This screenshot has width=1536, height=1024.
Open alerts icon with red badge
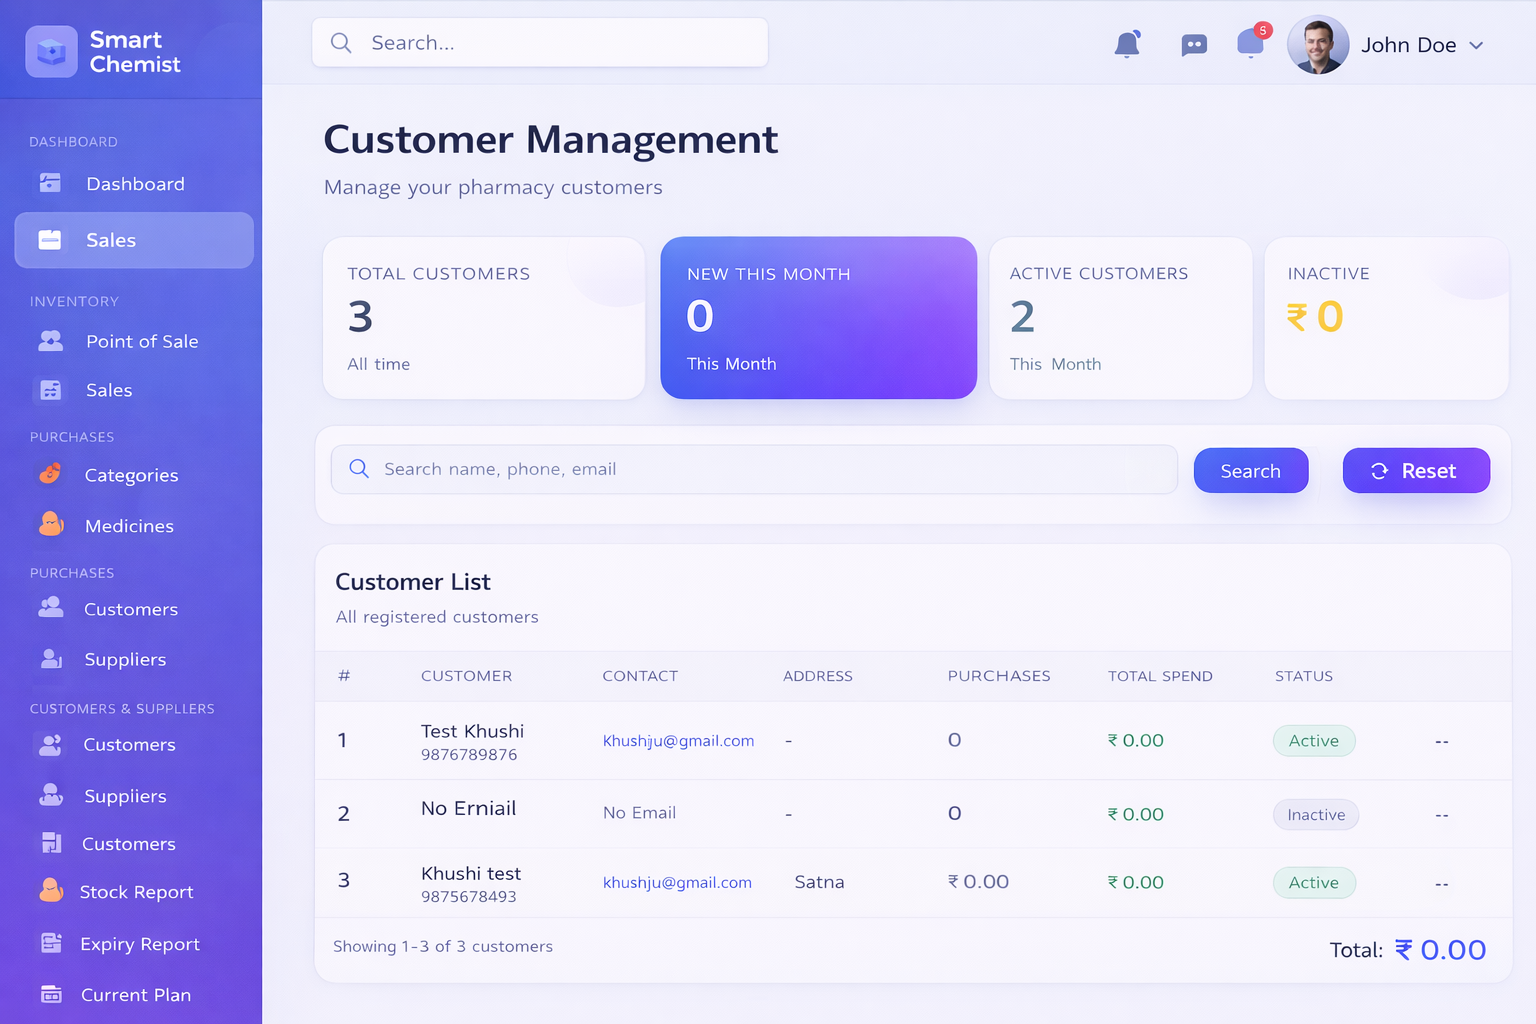1251,43
